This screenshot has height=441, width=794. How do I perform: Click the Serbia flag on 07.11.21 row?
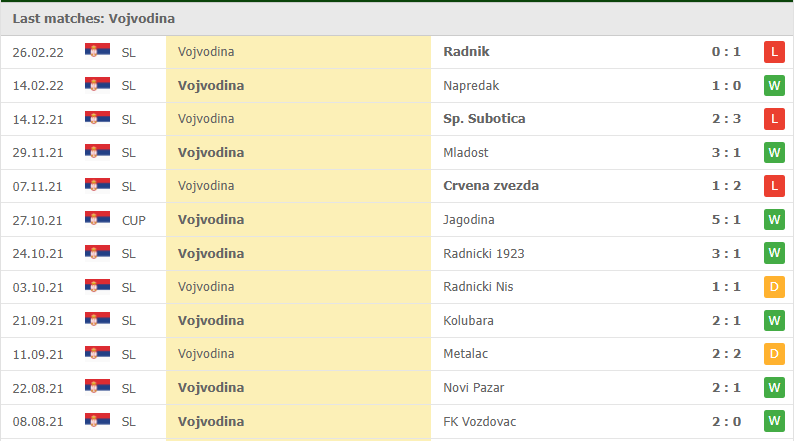97,185
